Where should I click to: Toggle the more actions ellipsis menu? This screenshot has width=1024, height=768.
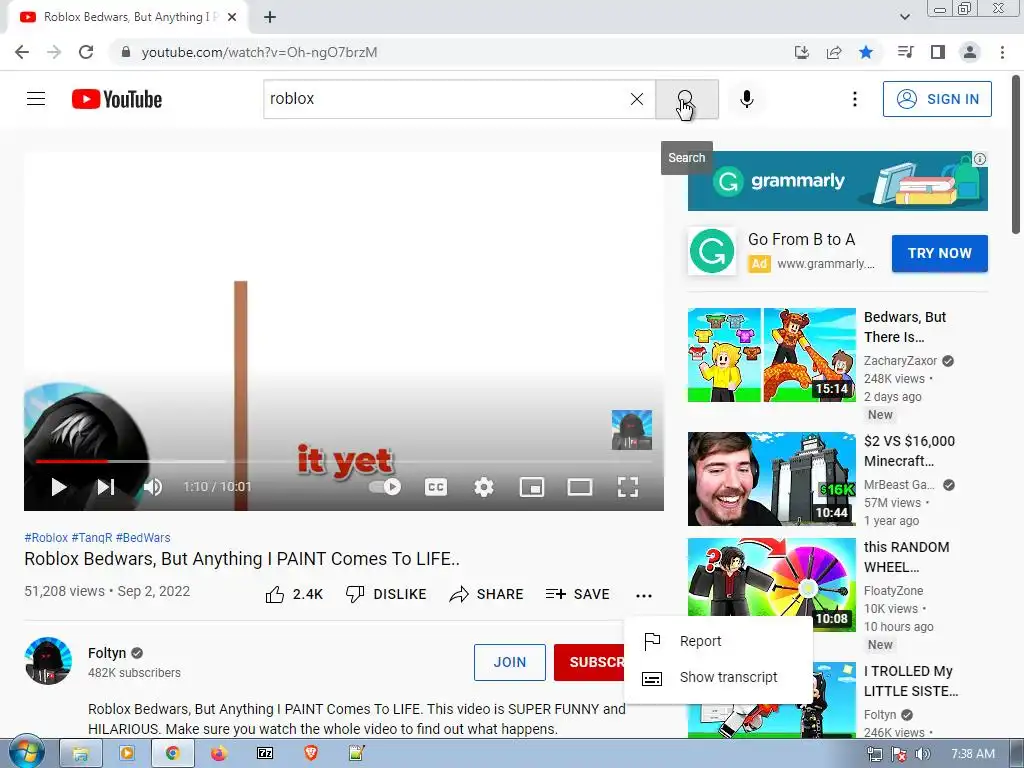coord(644,595)
